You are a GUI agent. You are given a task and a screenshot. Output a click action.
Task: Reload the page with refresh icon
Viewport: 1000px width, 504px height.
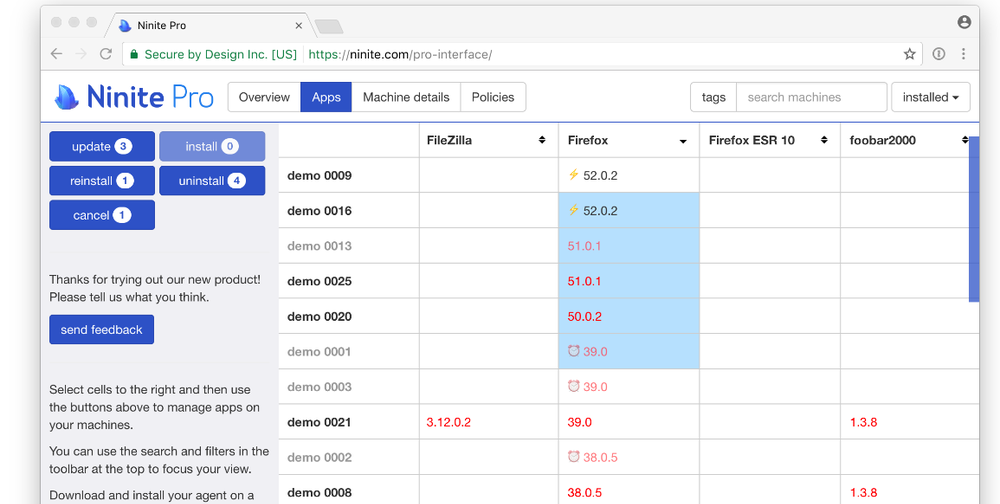tap(106, 54)
